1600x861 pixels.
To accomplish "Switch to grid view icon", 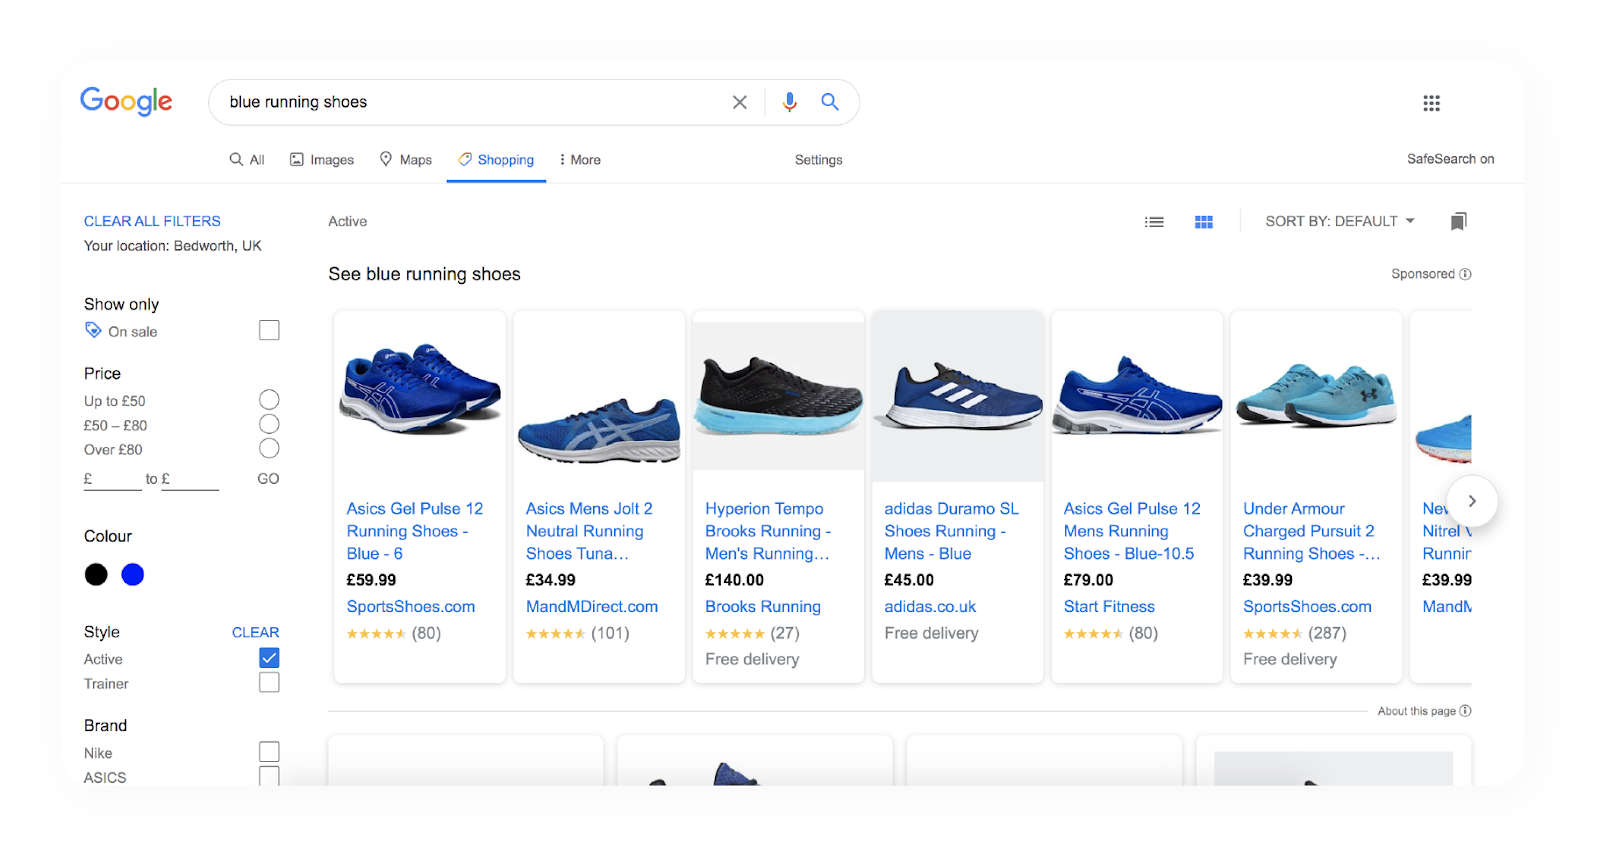I will pyautogui.click(x=1204, y=222).
